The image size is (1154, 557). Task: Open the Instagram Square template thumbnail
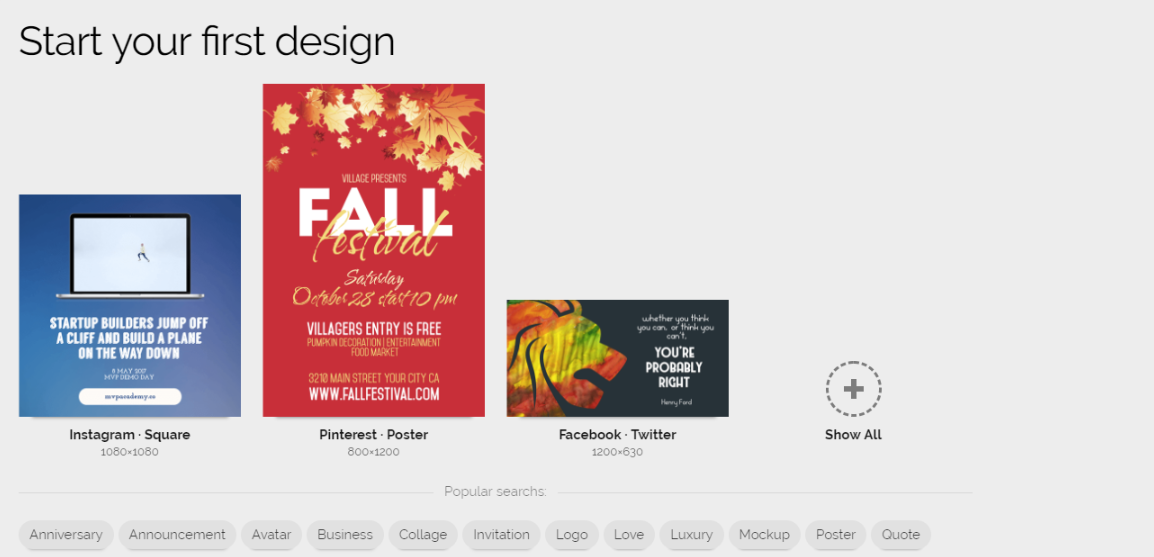130,305
